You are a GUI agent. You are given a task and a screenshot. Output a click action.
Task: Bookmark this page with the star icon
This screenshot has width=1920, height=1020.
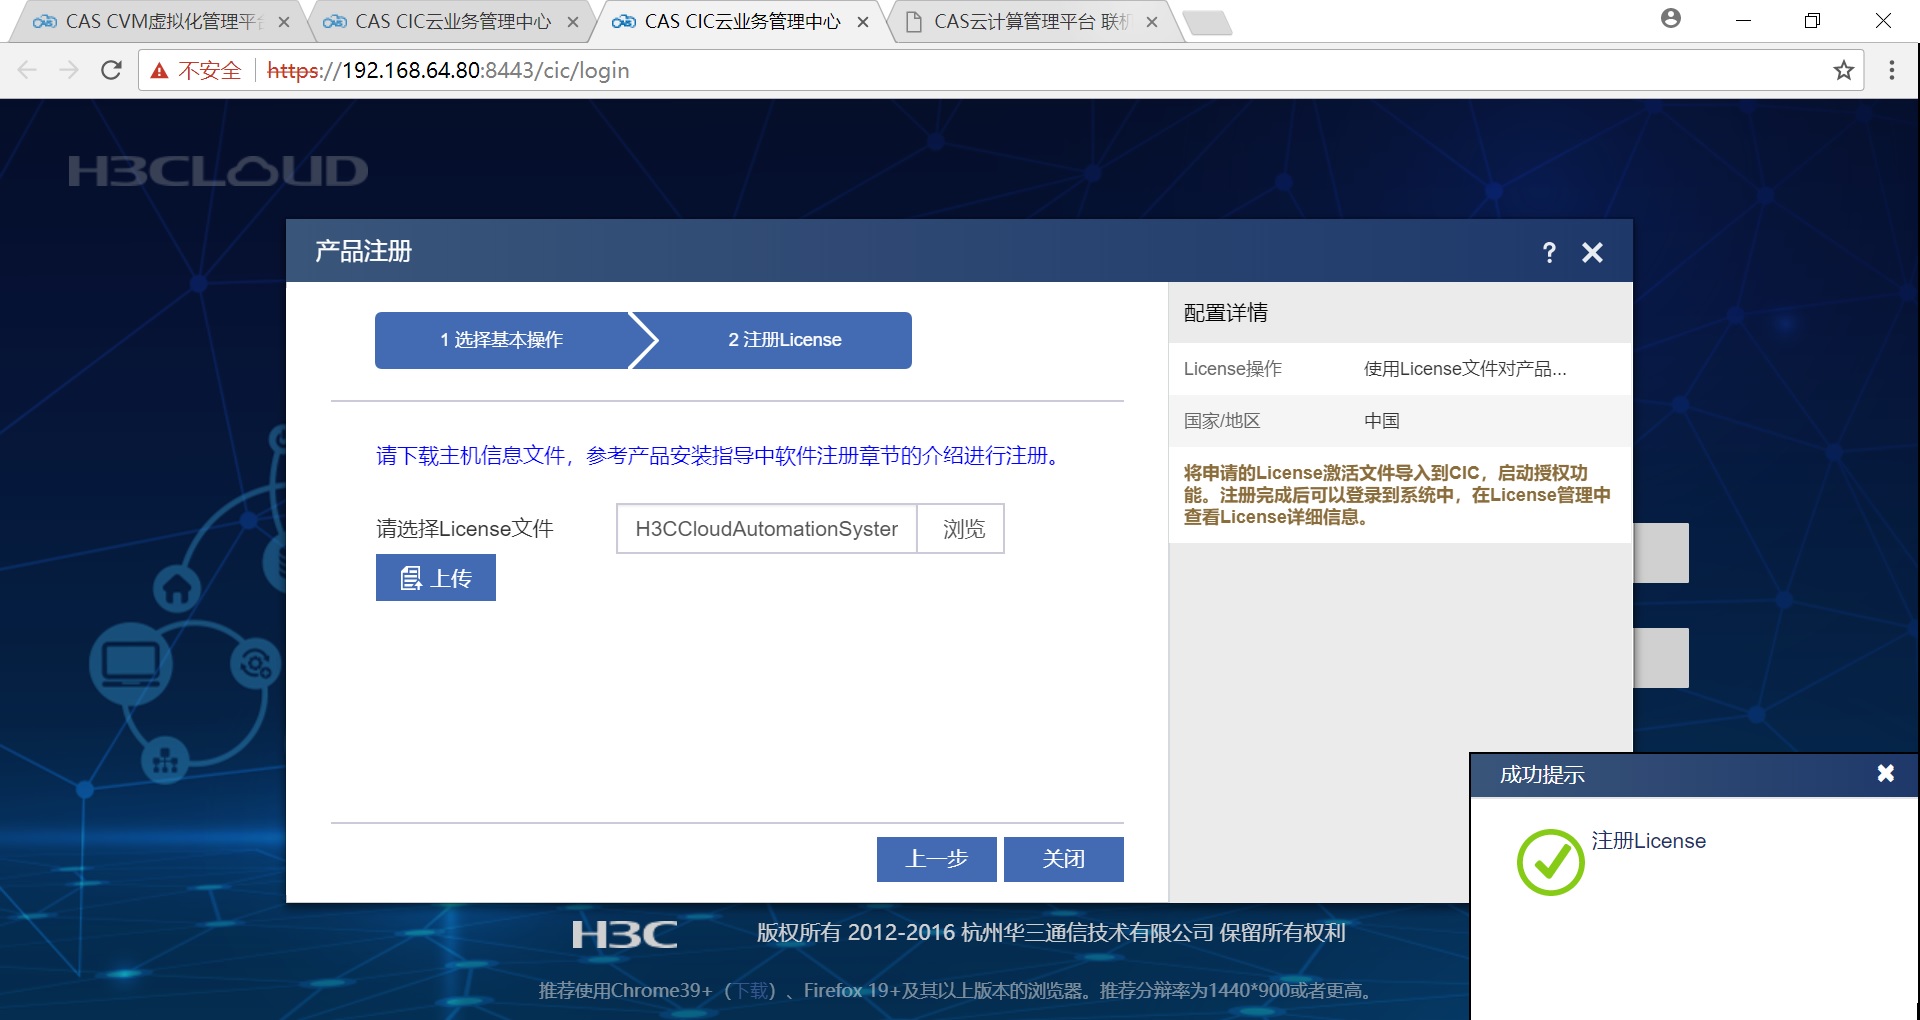pos(1844,70)
